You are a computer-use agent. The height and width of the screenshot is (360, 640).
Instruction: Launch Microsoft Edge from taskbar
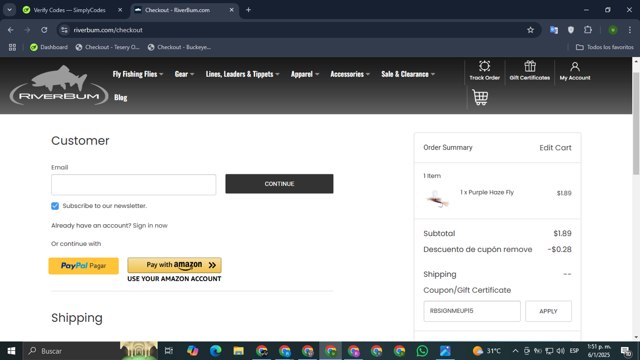216,351
